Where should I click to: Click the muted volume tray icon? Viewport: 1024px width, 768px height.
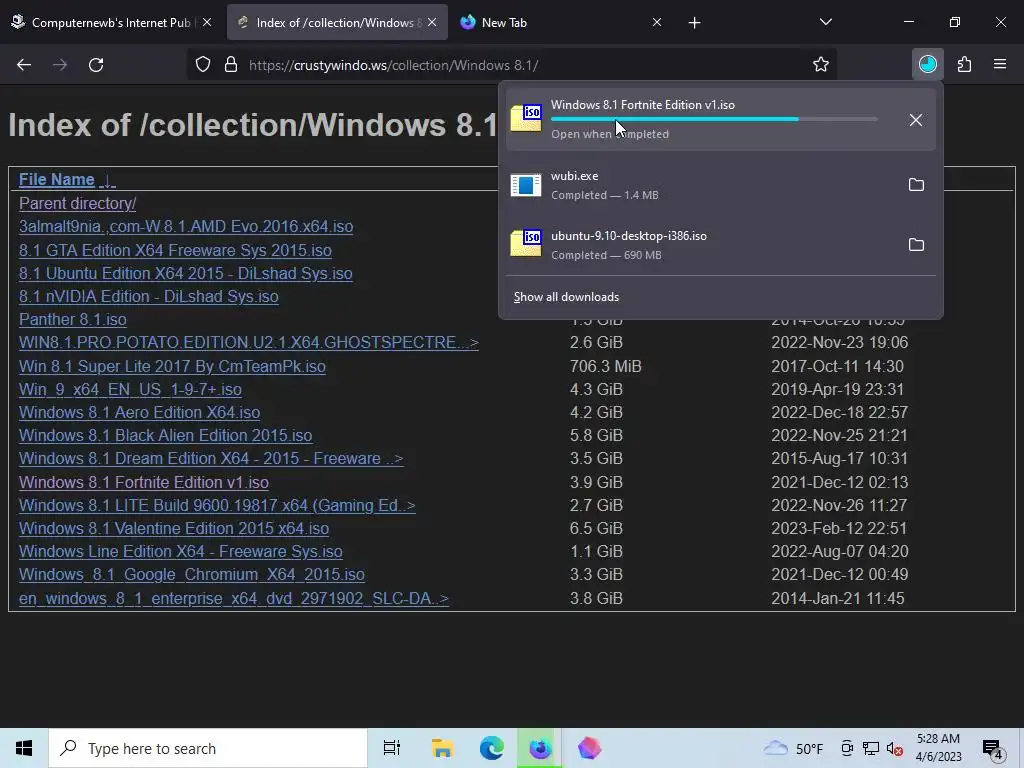[895, 748]
